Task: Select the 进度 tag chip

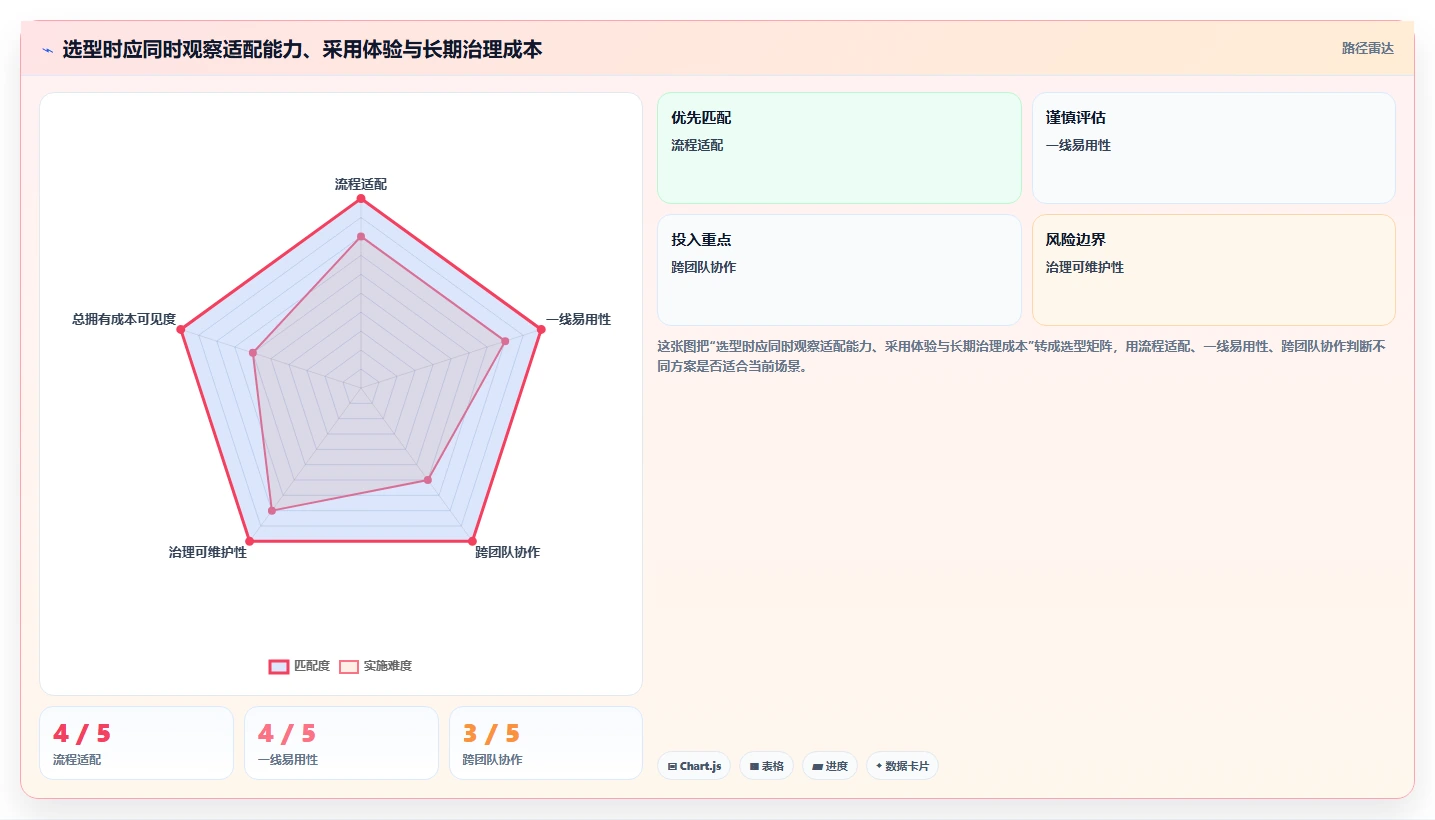Action: point(830,766)
